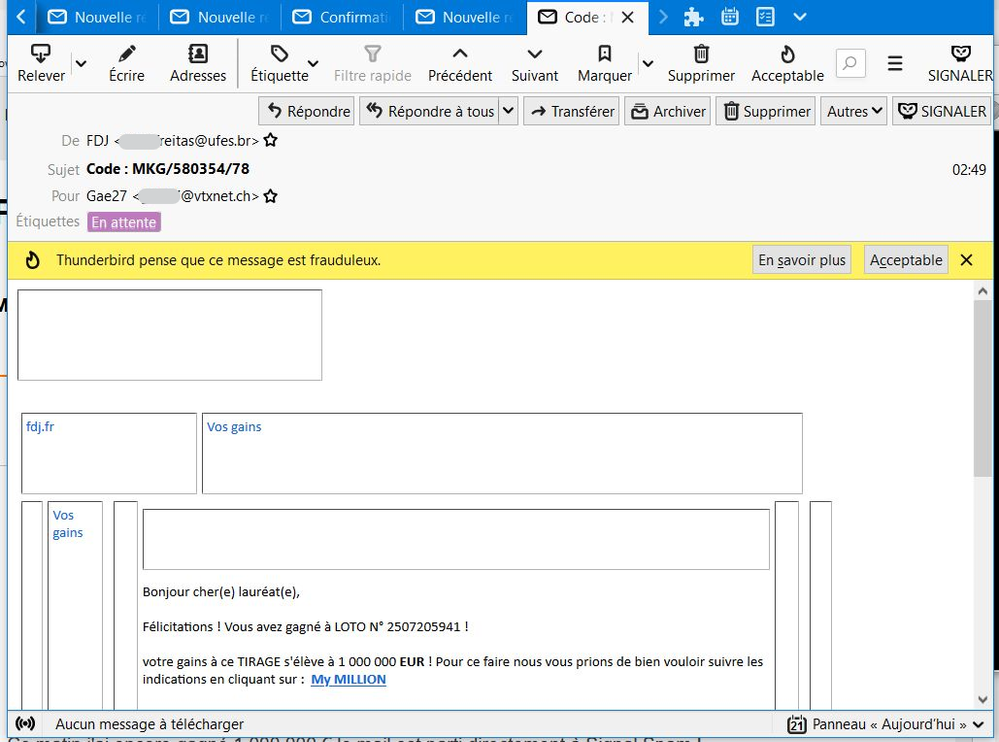Click the En savoir plus button
Viewport: 999px width, 742px height.
801,260
